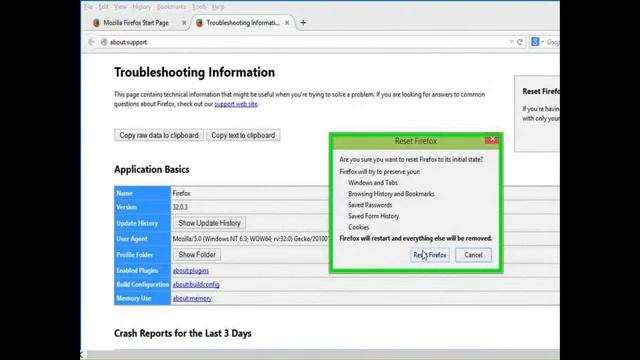Open a new tab with plus icon
This screenshot has width=640, height=360.
(303, 23)
